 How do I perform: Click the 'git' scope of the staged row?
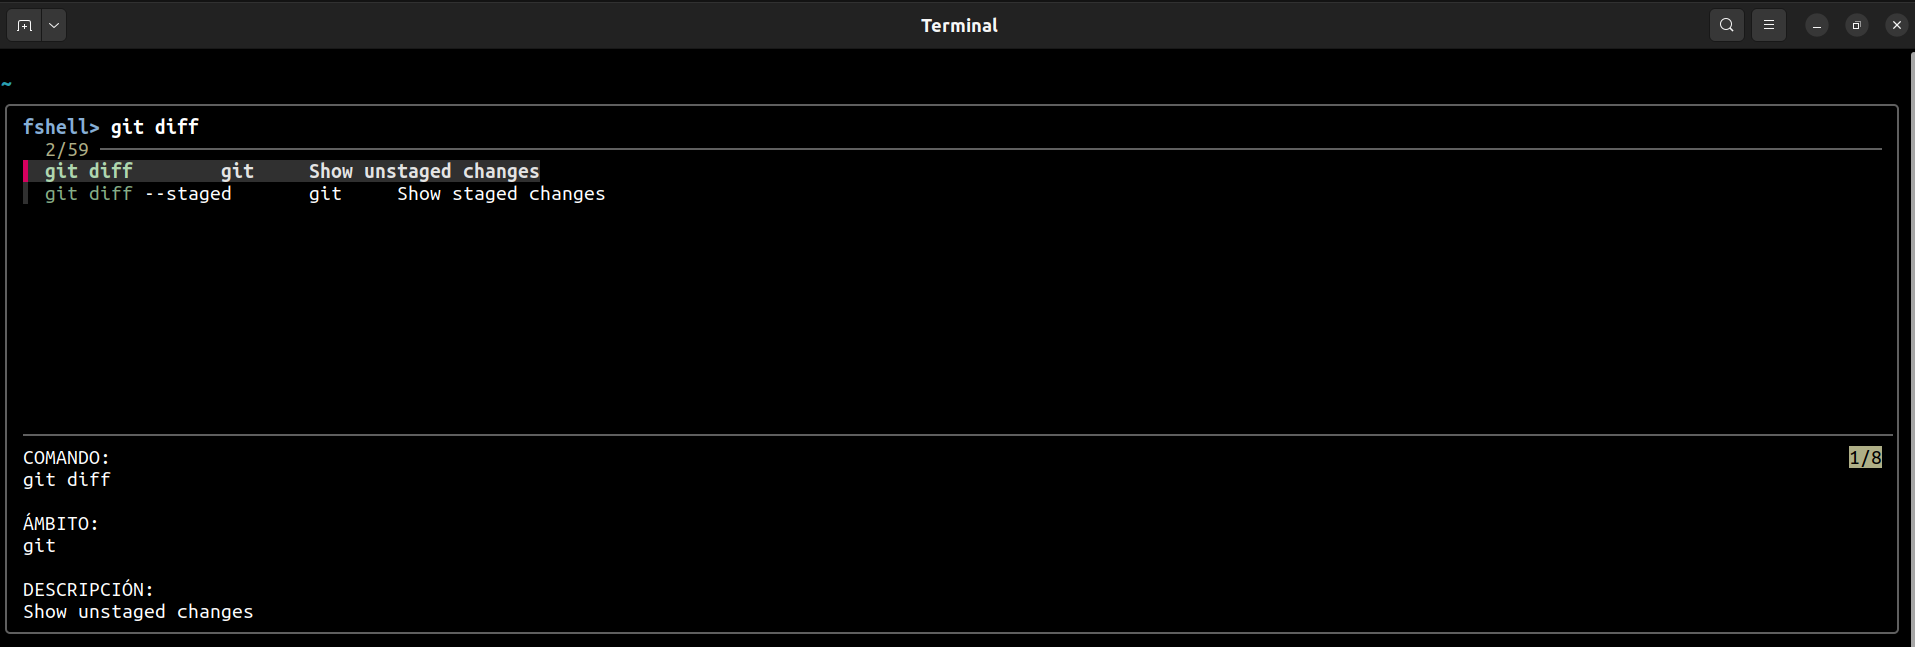[x=325, y=194]
